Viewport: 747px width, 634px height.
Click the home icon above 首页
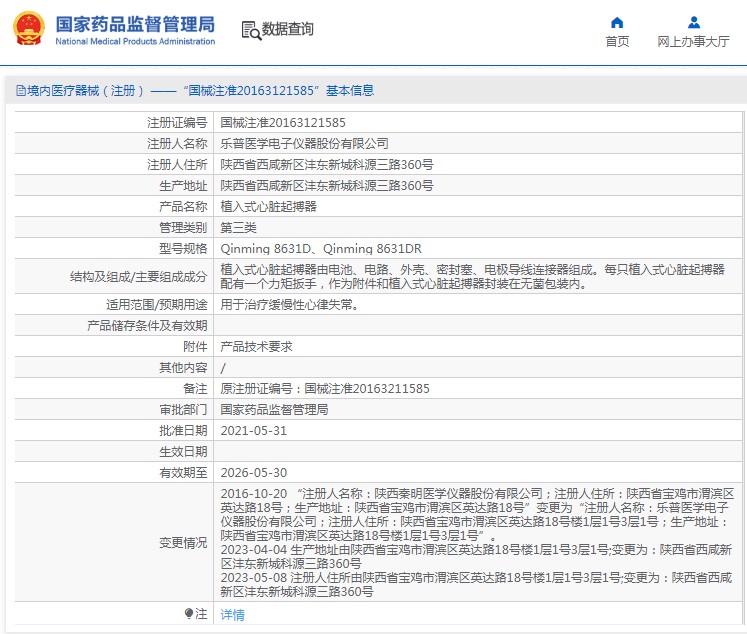click(x=617, y=22)
